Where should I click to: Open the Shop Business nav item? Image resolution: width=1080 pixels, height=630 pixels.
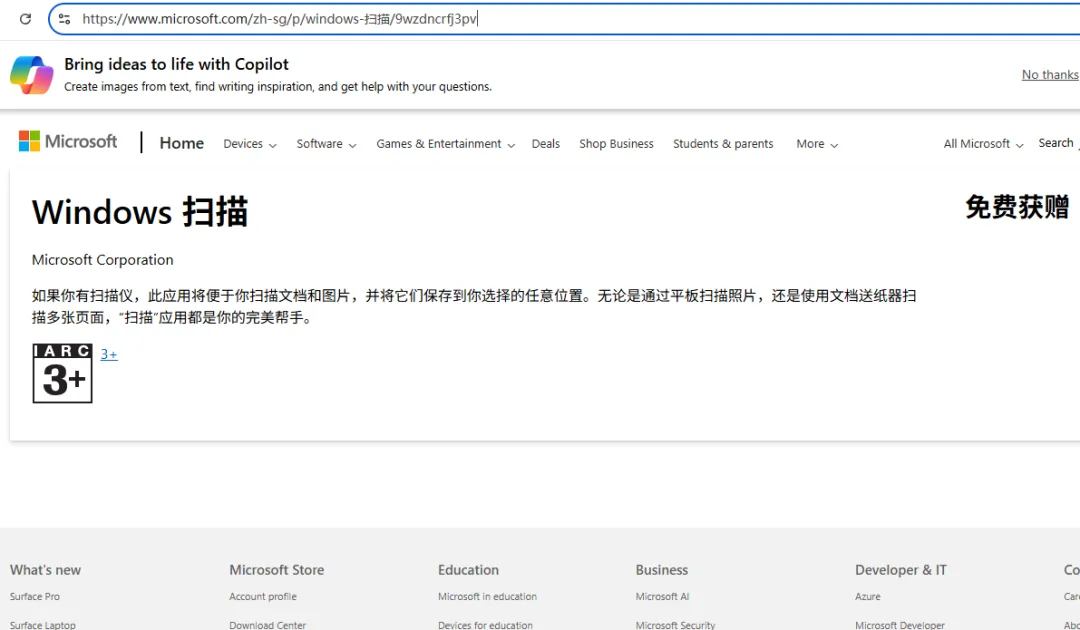coord(616,144)
